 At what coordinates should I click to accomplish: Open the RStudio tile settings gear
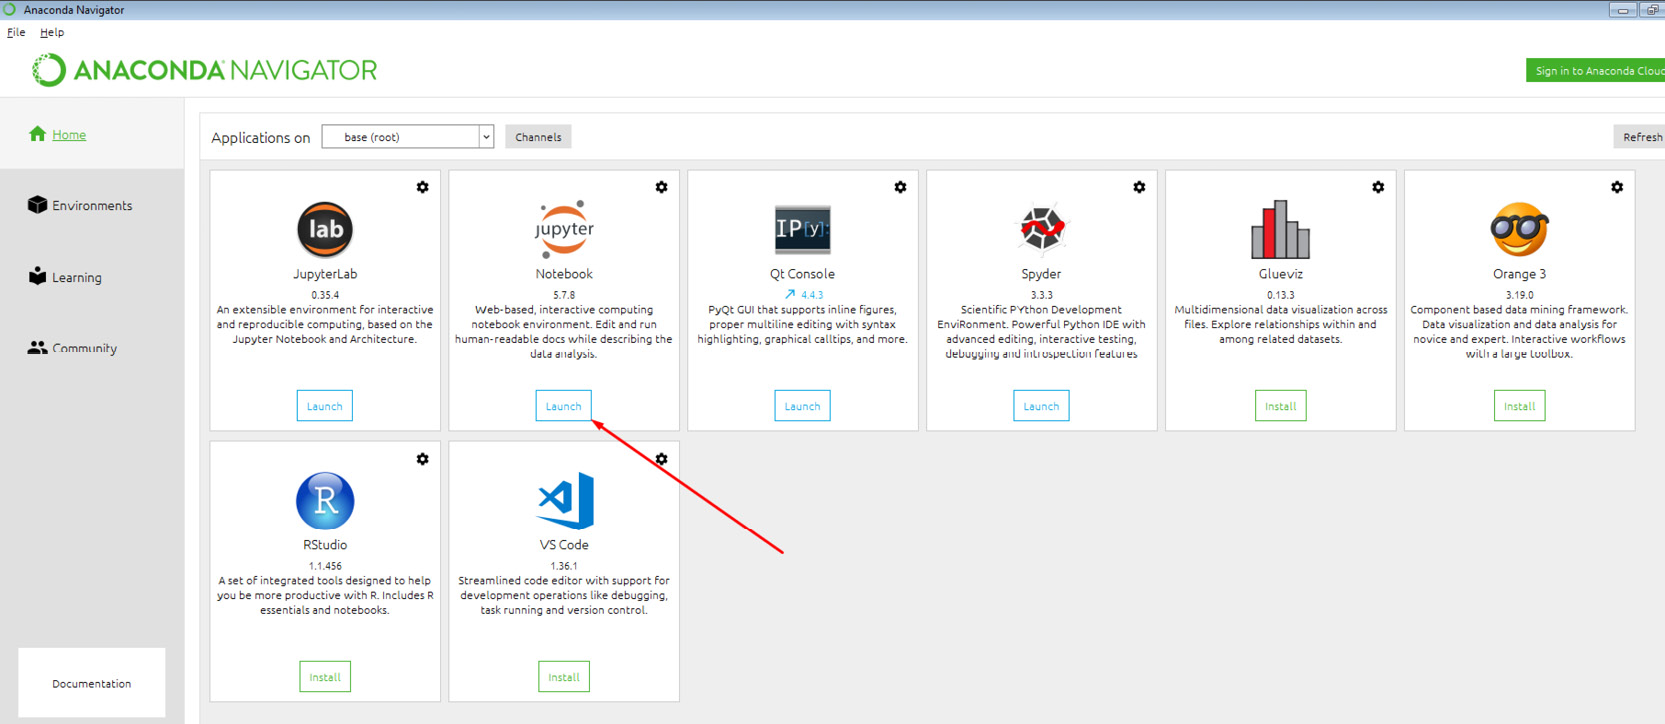coord(422,459)
